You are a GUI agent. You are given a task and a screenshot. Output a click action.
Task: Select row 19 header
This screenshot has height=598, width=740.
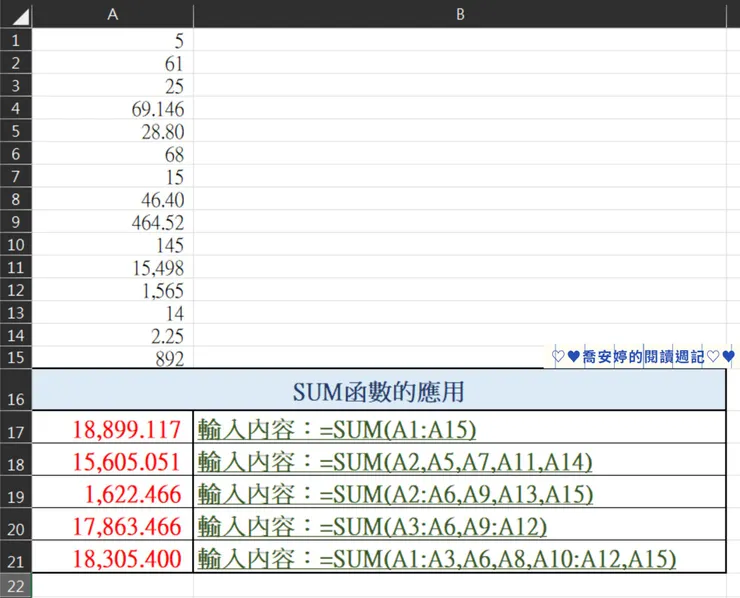tap(16, 492)
